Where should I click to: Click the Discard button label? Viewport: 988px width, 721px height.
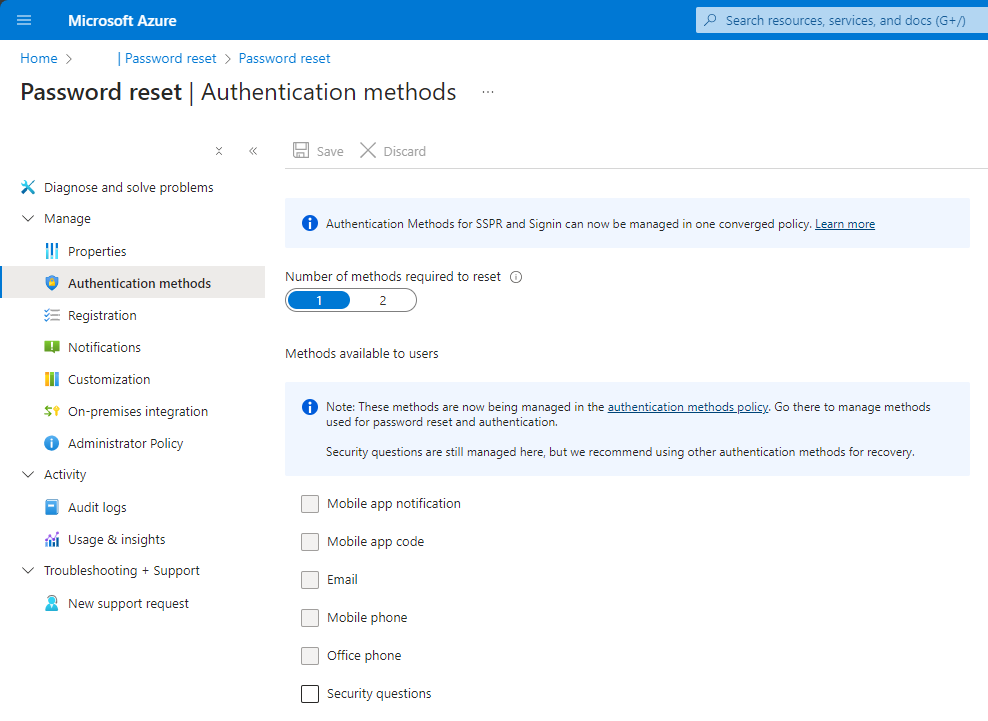[x=405, y=151]
